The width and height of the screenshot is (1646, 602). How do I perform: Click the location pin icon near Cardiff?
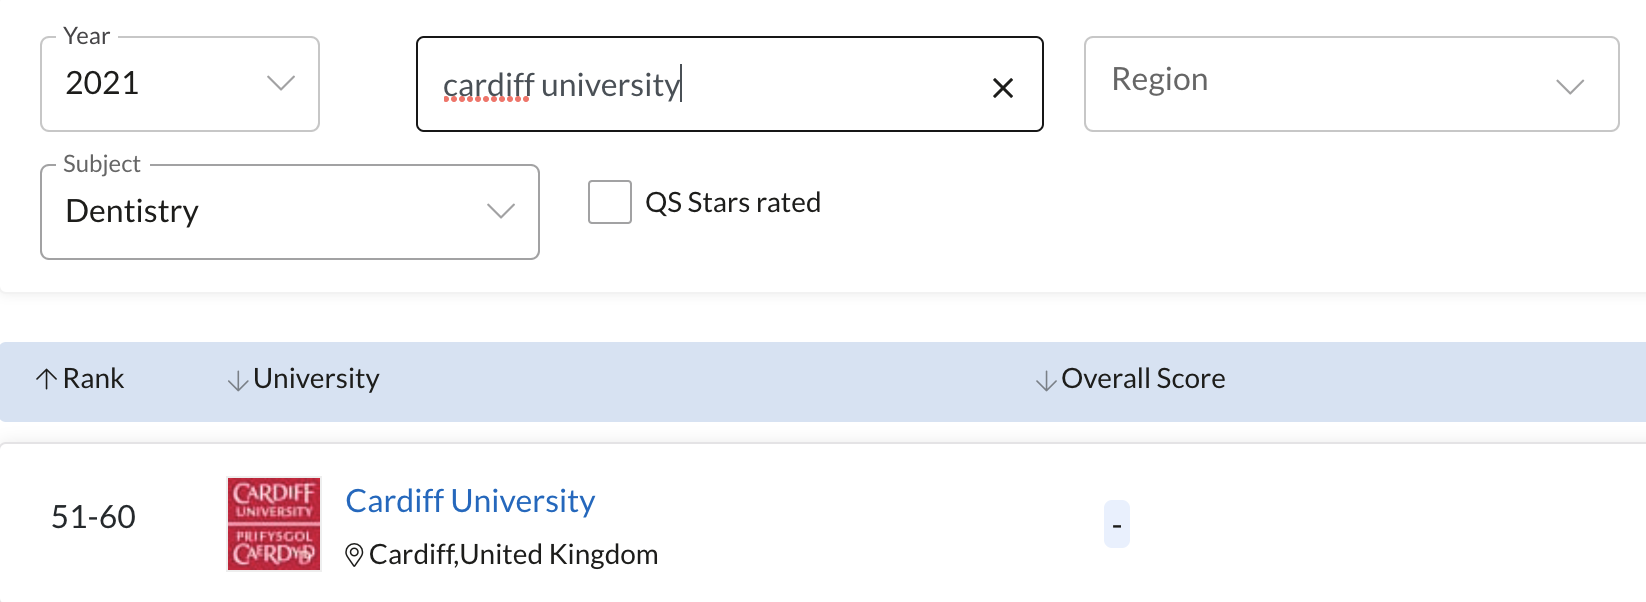(354, 555)
